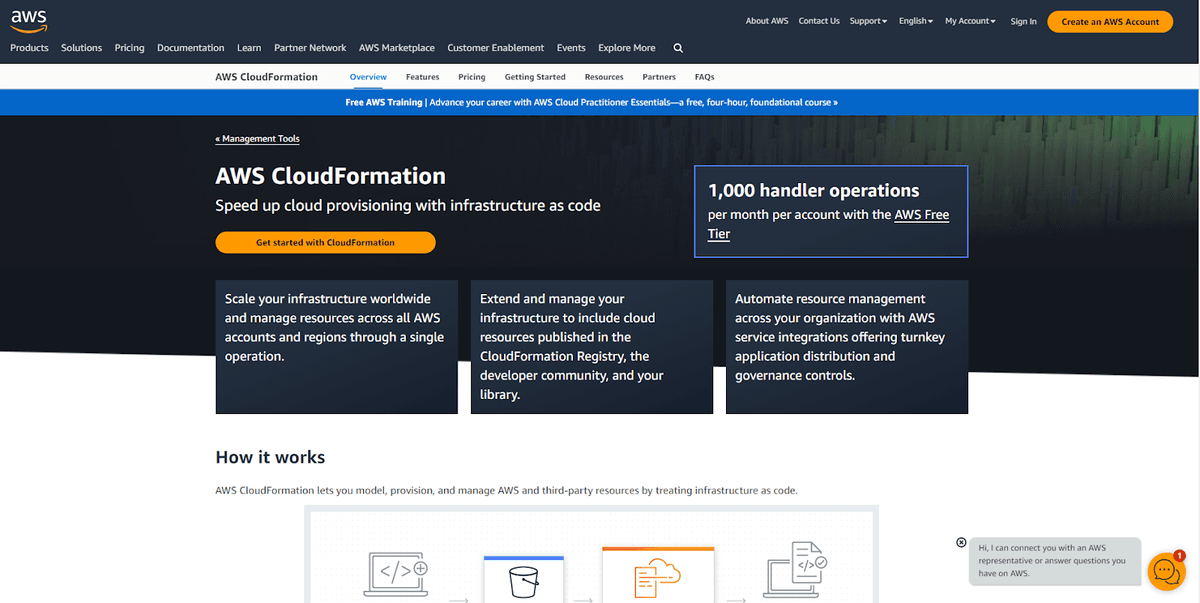Open Customer Enablement menu
Image resolution: width=1200 pixels, height=603 pixels.
click(x=496, y=48)
